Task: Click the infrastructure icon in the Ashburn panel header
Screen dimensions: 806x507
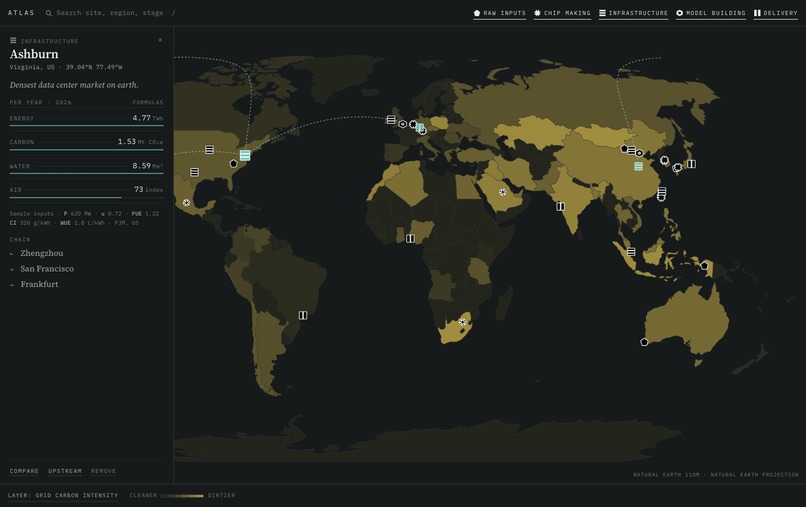Action: coord(13,41)
